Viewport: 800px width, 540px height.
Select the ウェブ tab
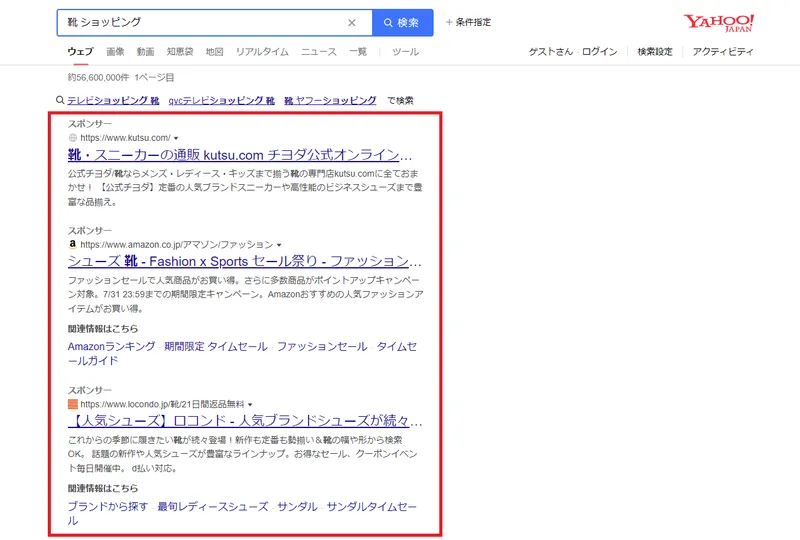80,52
